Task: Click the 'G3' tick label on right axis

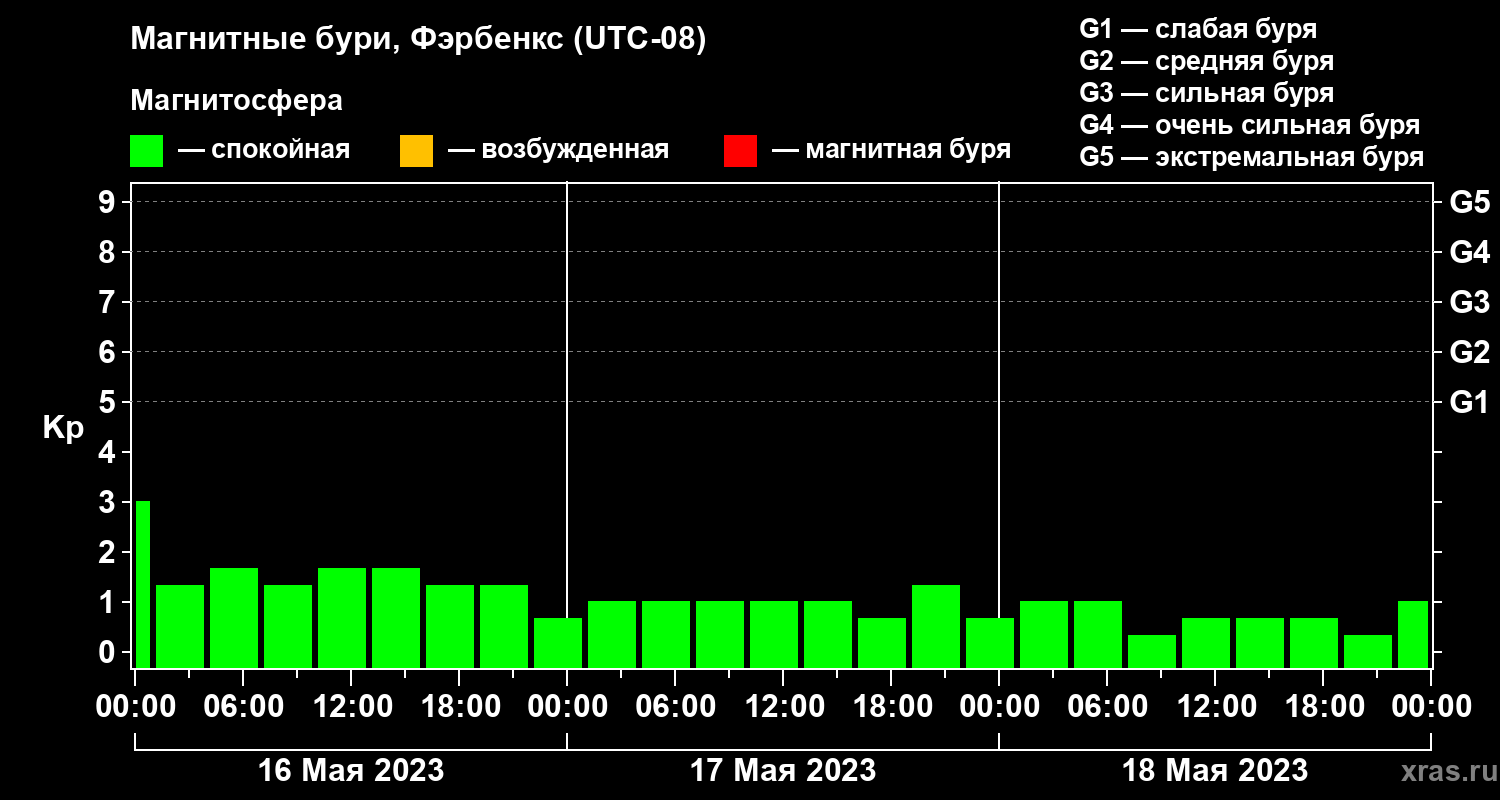Action: click(1469, 302)
